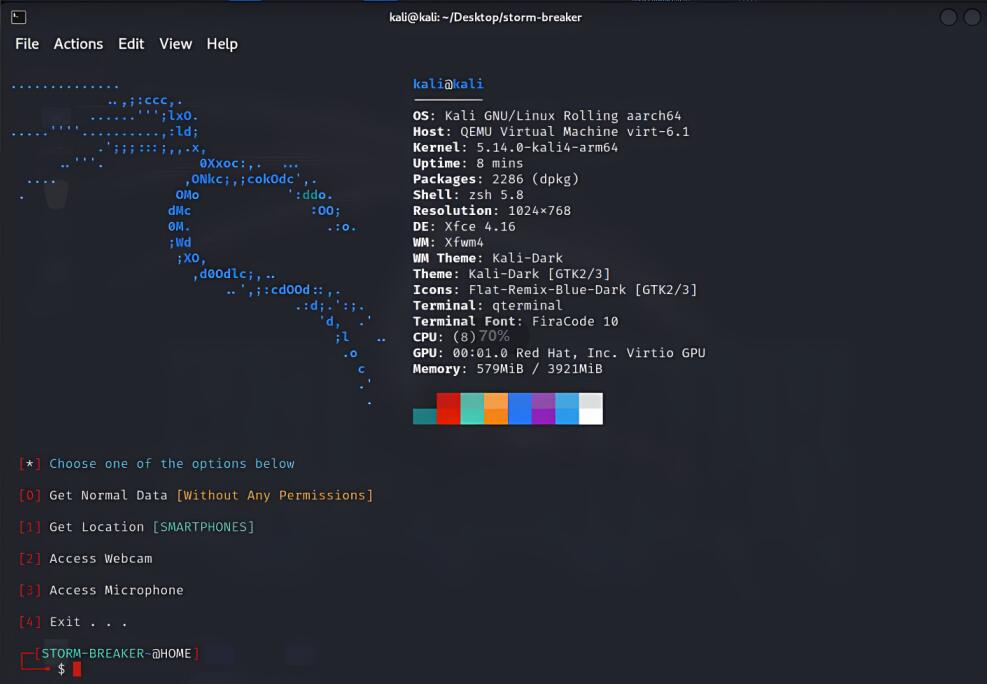This screenshot has height=684, width=987.
Task: Click the Packages: 2286 (dpkg) line
Action: (x=495, y=179)
